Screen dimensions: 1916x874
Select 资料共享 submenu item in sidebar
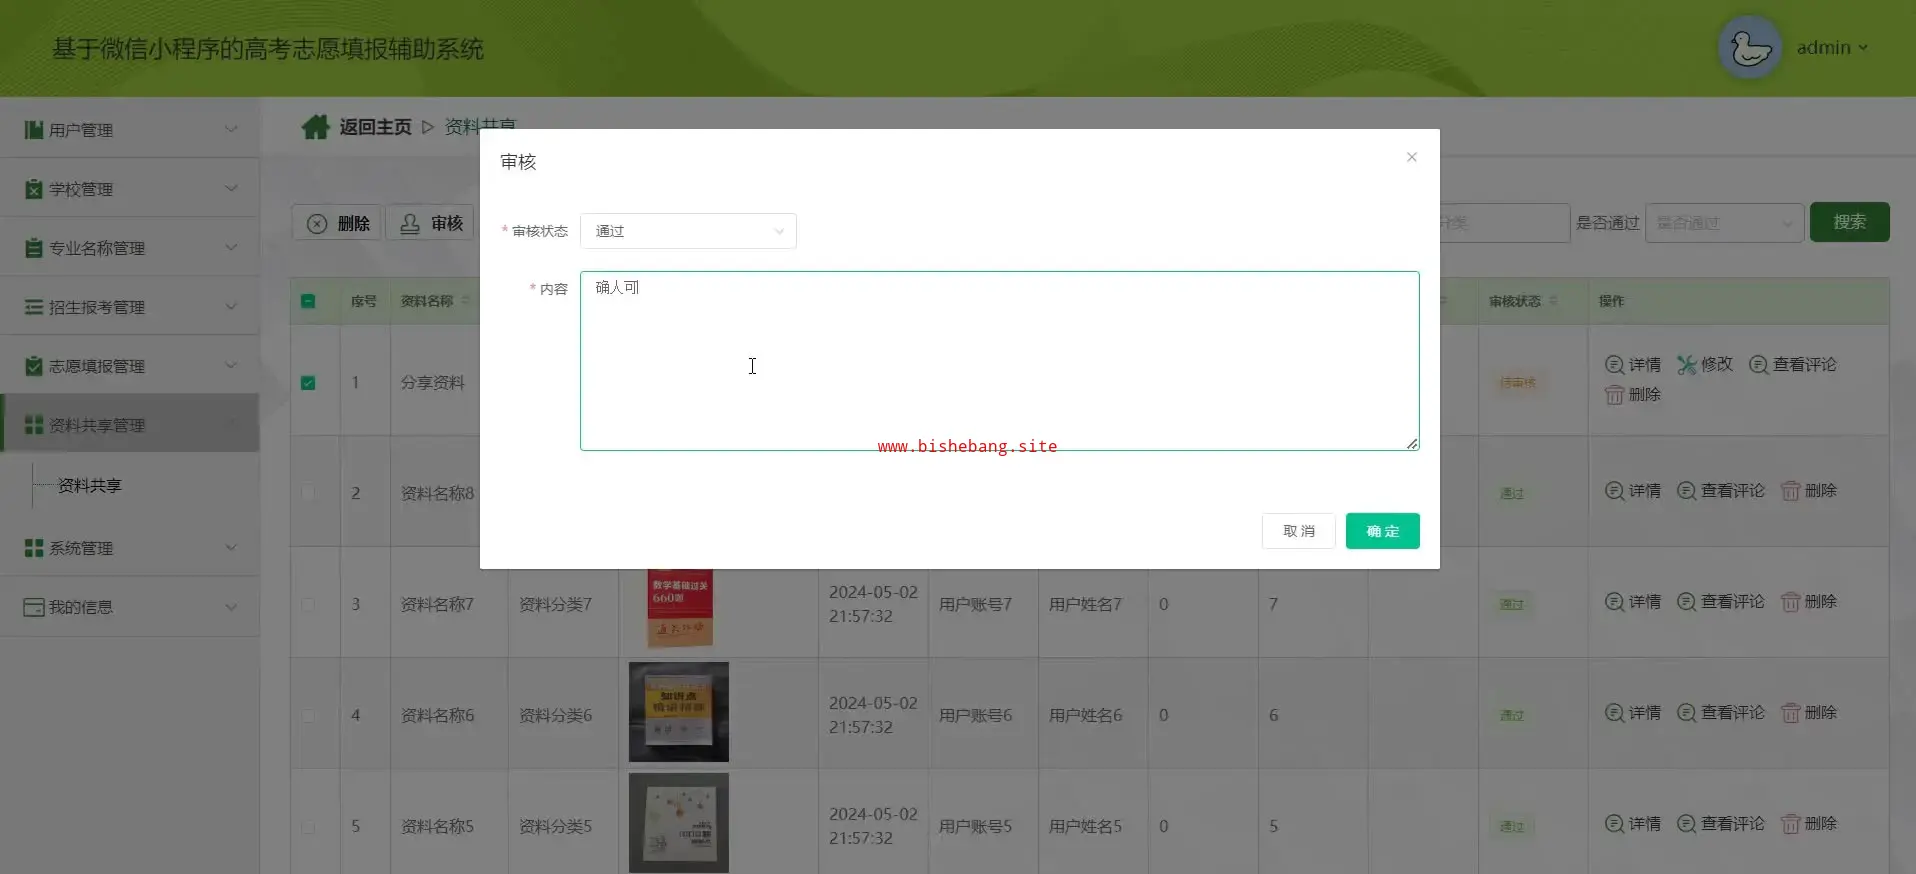90,486
